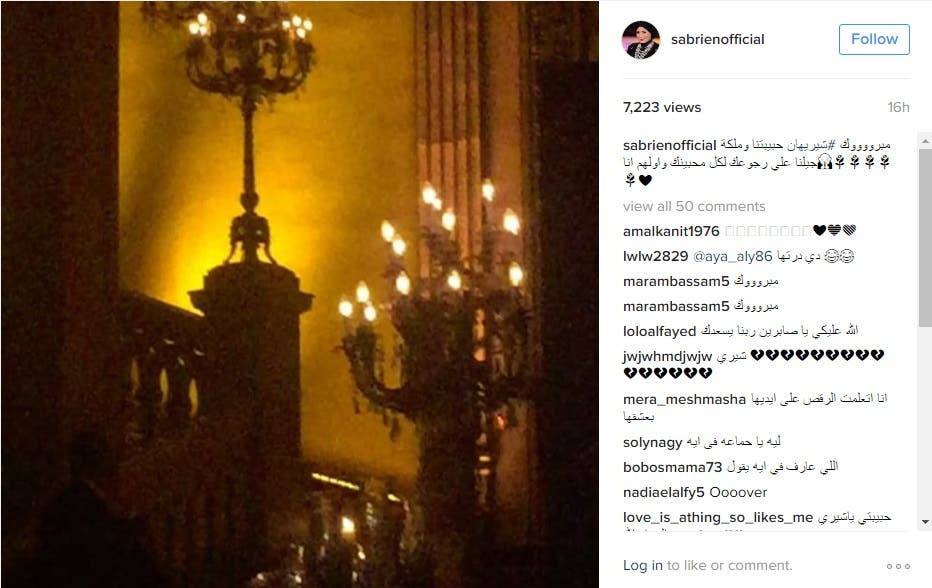The width and height of the screenshot is (932, 588).
Task: Follow the sabrienofficial account
Action: pyautogui.click(x=874, y=39)
